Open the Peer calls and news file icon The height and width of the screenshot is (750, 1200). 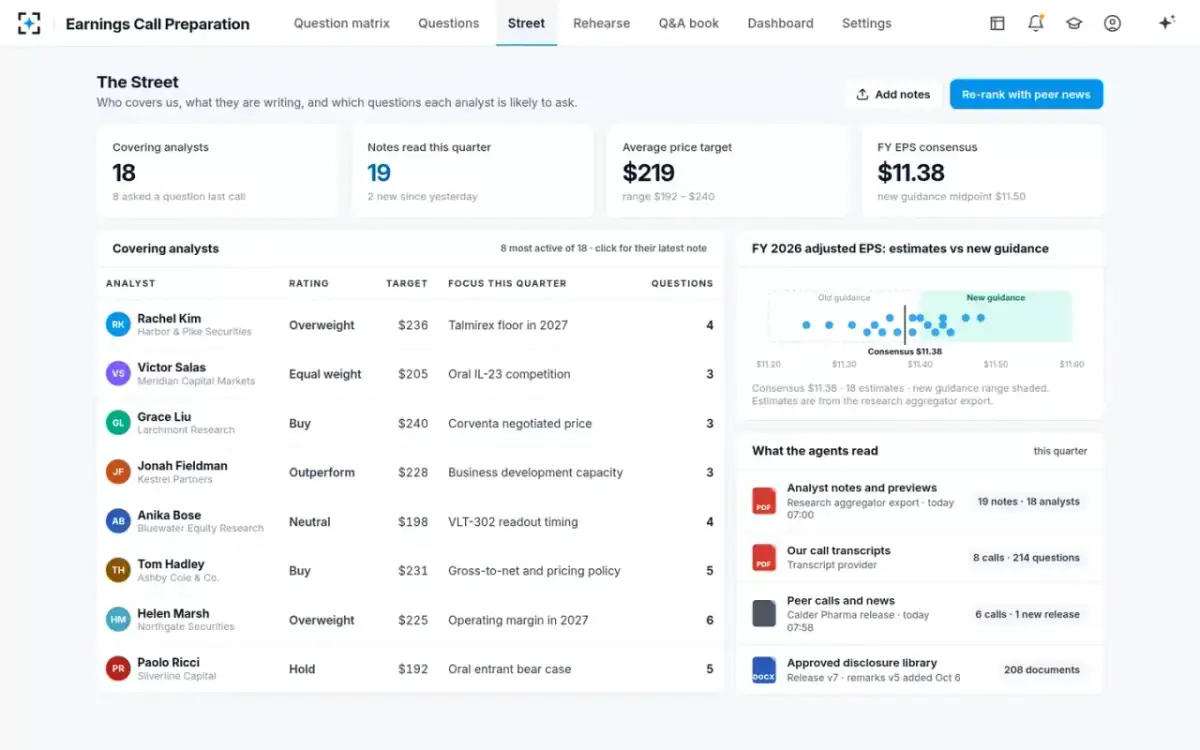[x=764, y=614]
